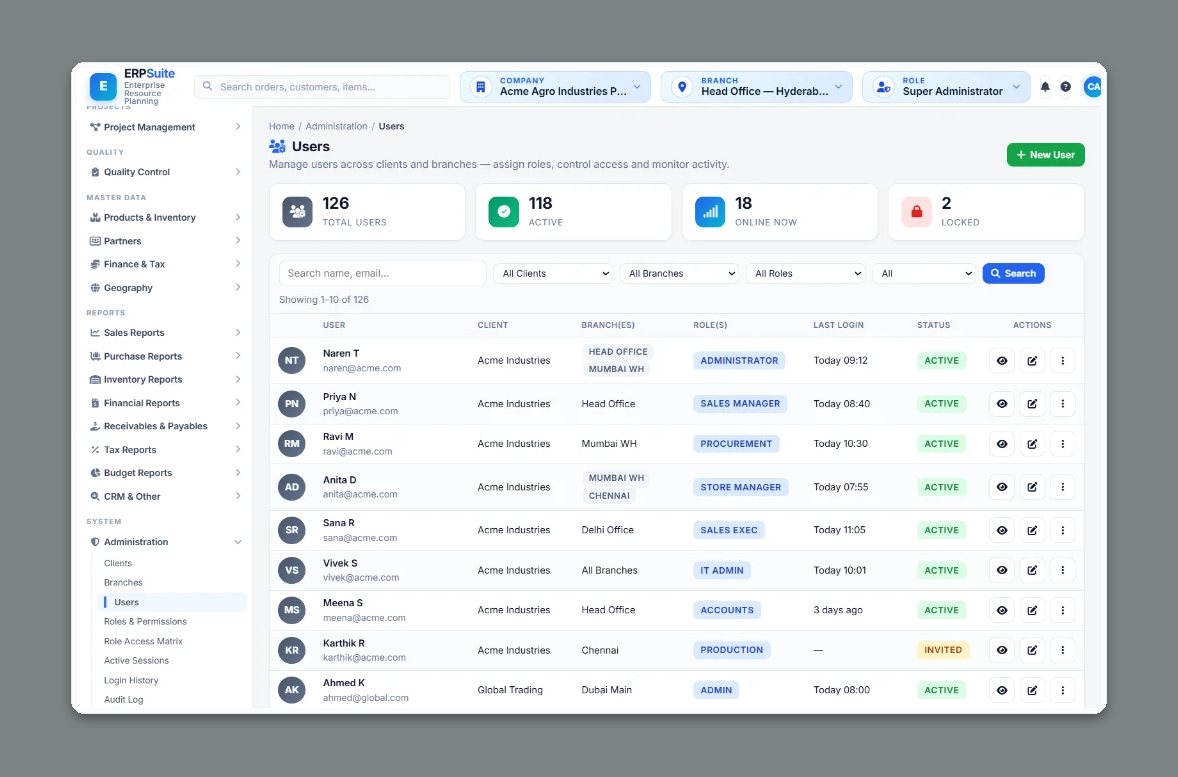Open the Administration breadcrumb link
Image resolution: width=1178 pixels, height=777 pixels.
[337, 126]
